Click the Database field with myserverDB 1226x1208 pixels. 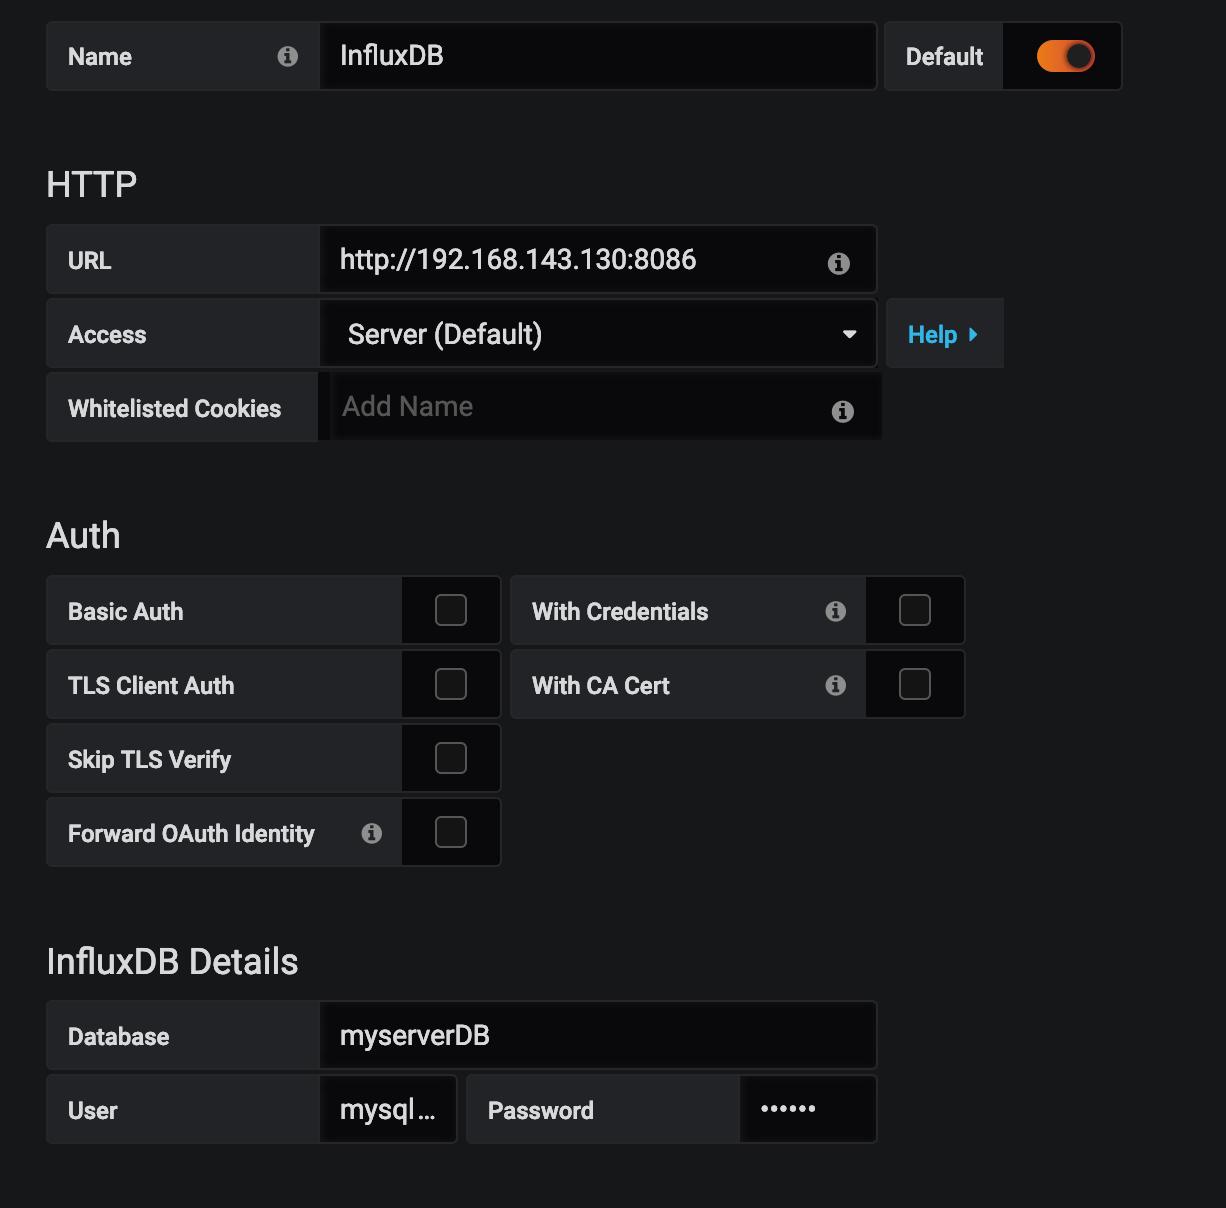tap(598, 1035)
